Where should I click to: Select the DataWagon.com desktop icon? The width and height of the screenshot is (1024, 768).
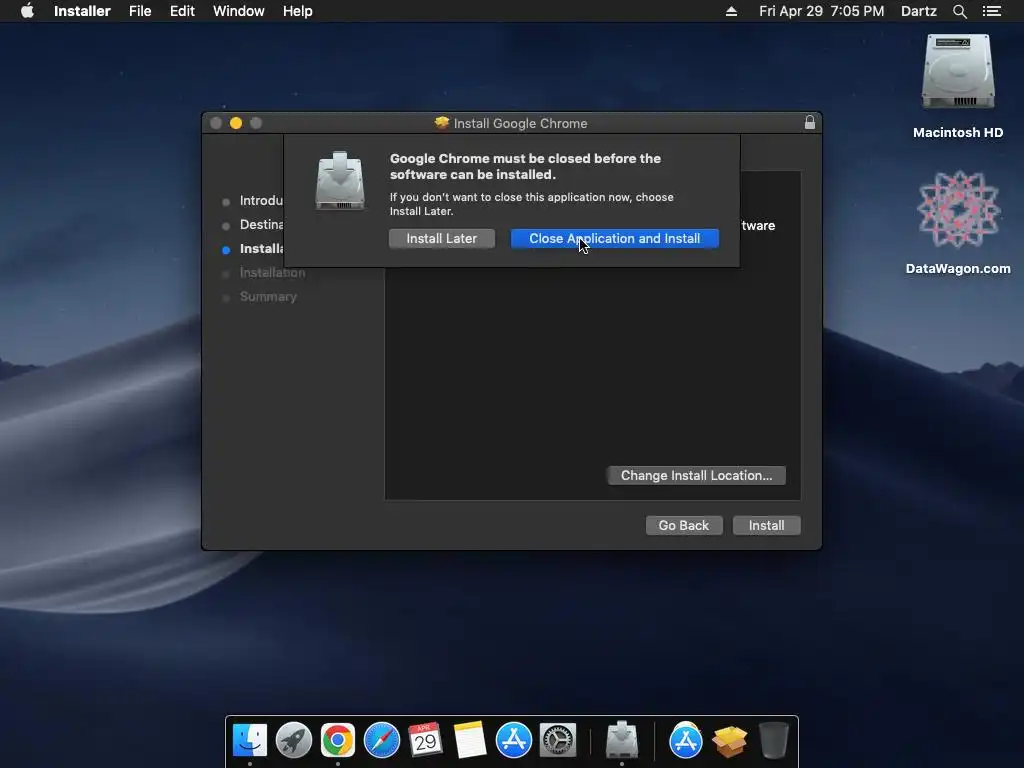click(x=958, y=223)
